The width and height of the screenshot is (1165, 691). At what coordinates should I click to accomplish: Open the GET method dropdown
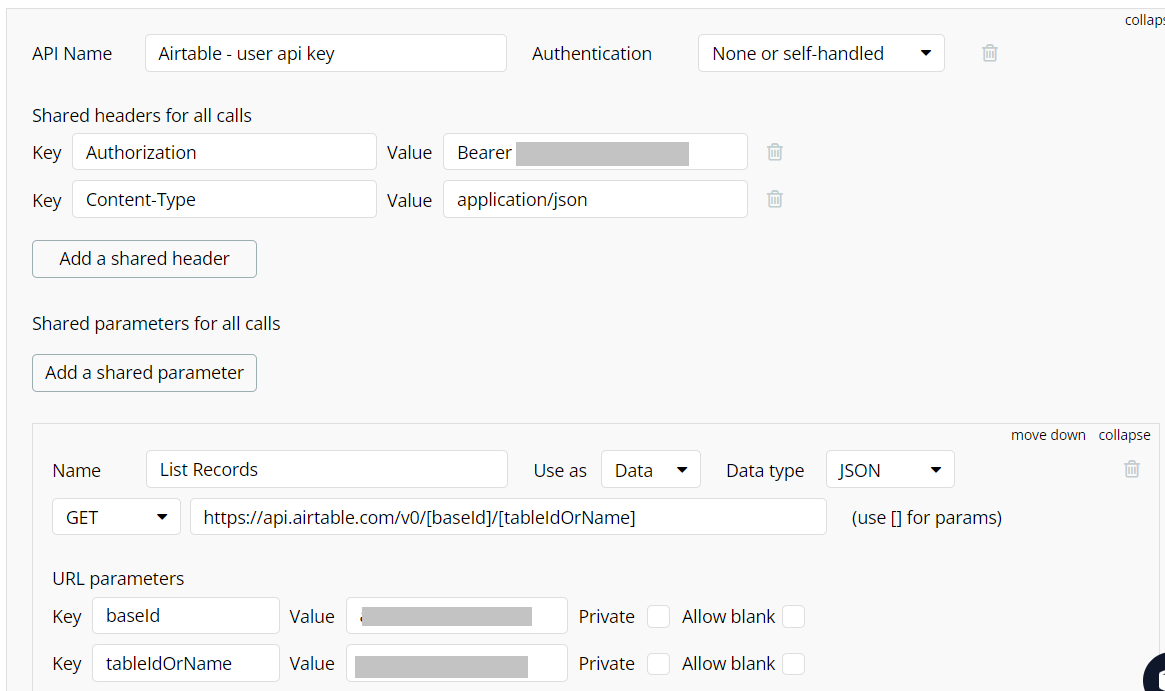[x=117, y=516]
